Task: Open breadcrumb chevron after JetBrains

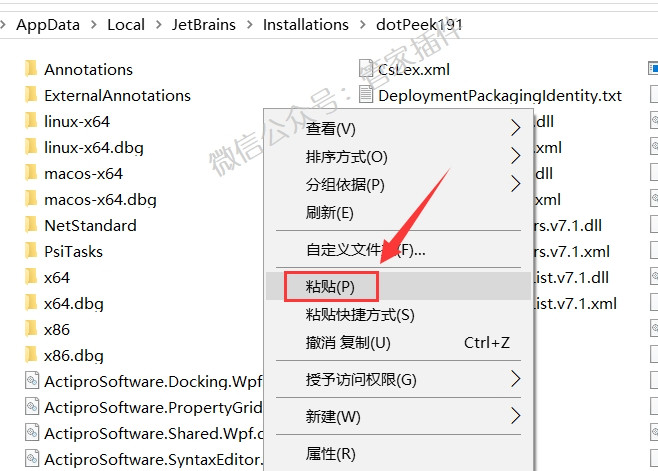Action: [250, 25]
